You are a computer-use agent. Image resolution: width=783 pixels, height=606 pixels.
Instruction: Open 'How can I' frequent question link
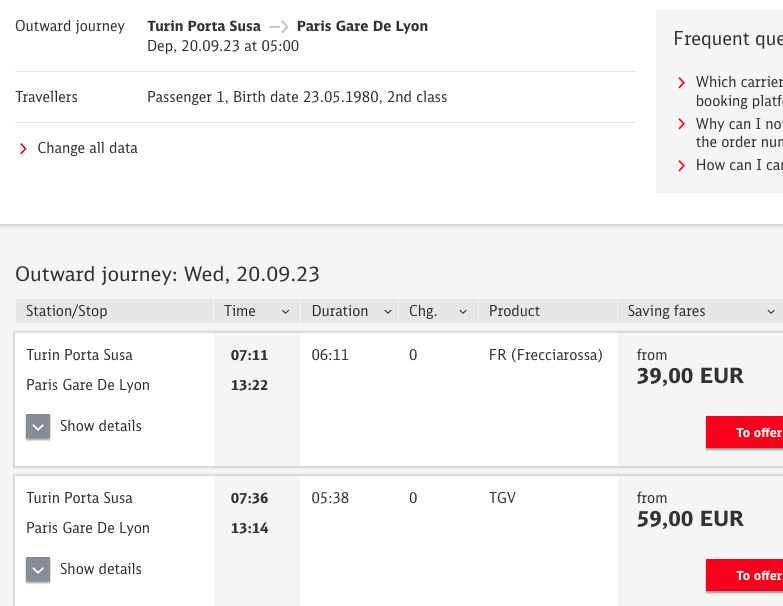(738, 165)
